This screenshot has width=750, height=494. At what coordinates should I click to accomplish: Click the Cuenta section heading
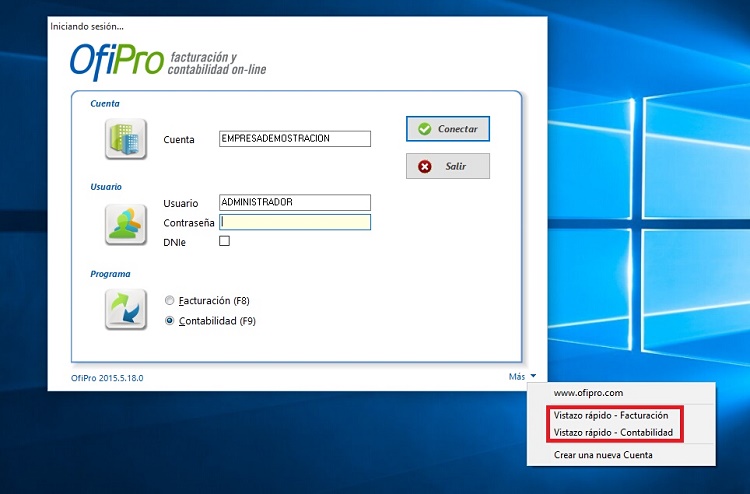105,104
